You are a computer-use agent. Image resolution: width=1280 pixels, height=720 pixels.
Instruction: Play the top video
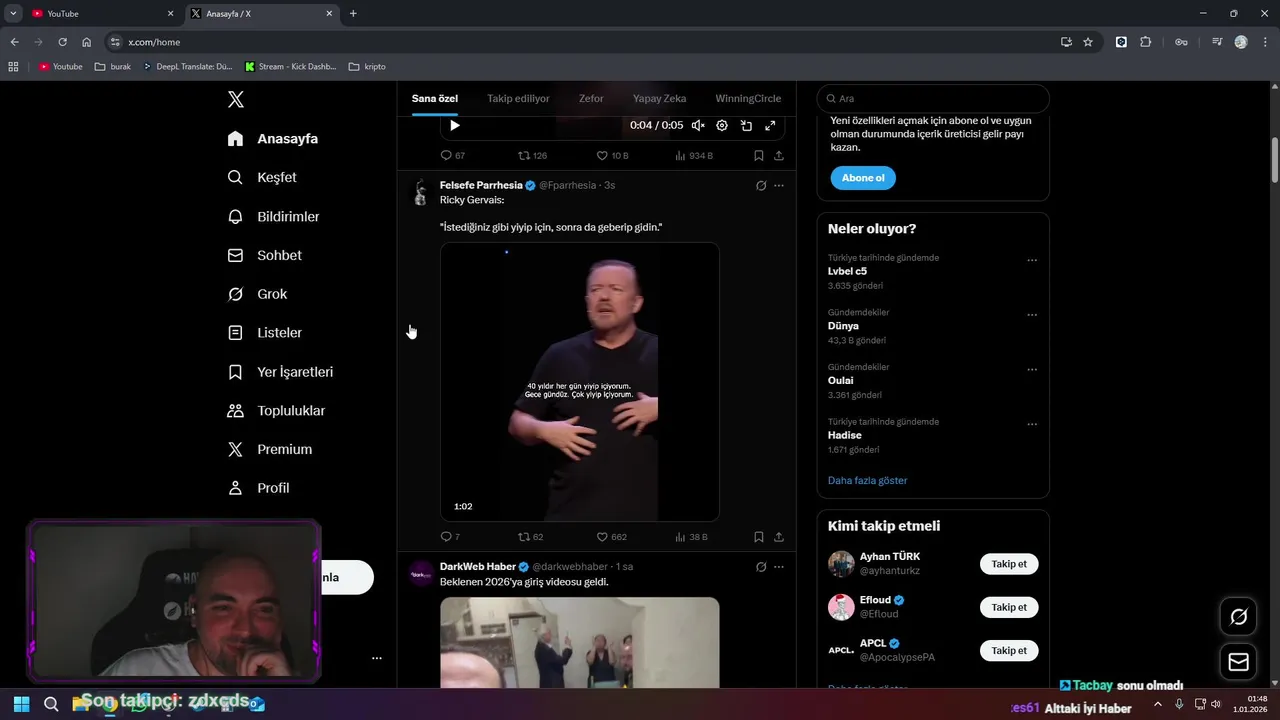pos(455,125)
